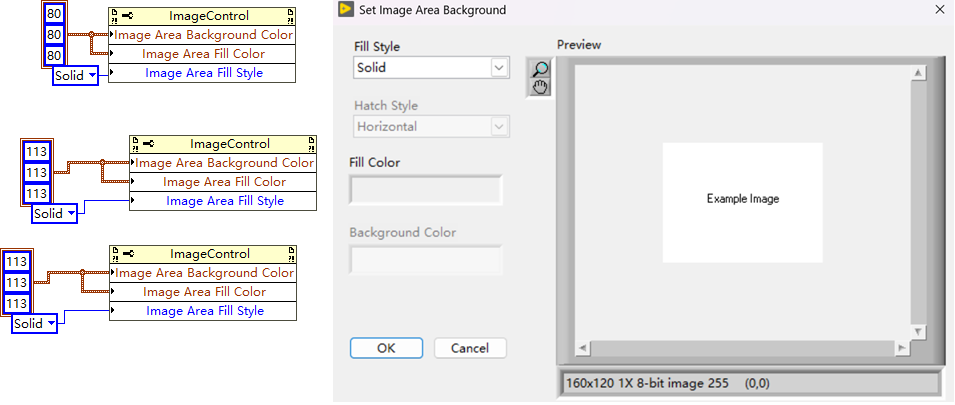Select the Zoom magnifier tool beside the preview
Screen dimensions: 955x405
coord(540,69)
